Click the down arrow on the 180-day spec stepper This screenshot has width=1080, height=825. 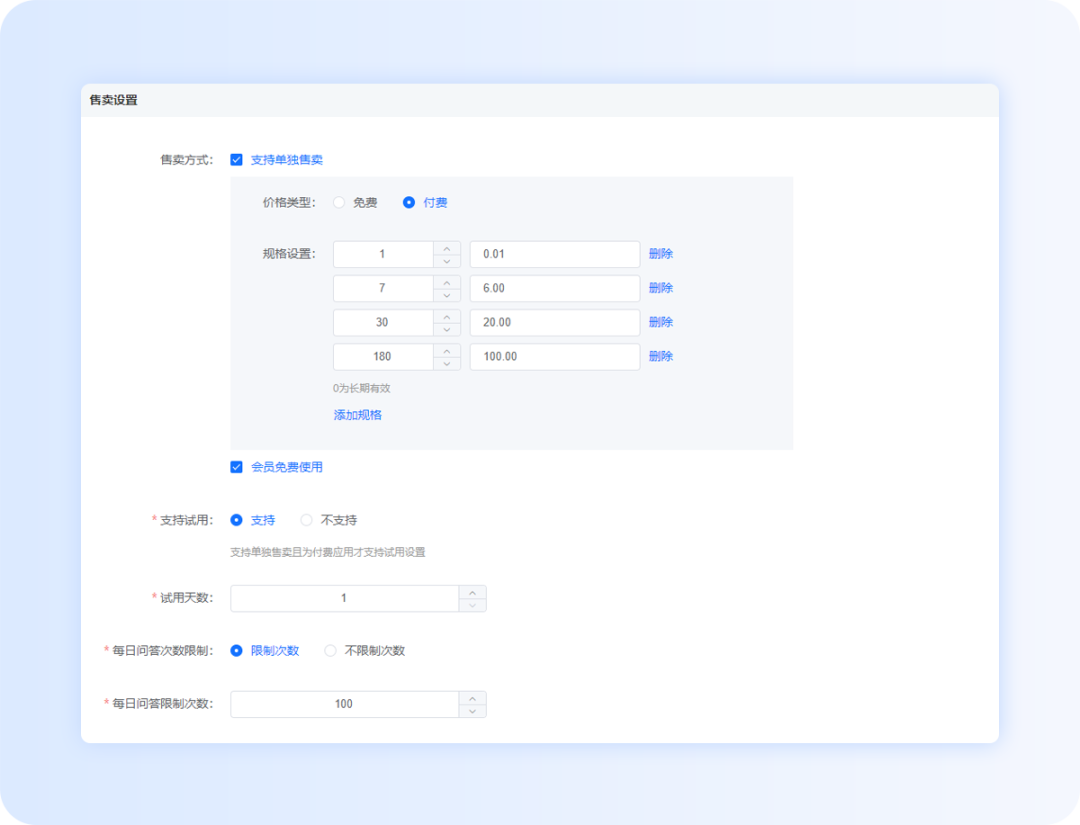tap(447, 362)
